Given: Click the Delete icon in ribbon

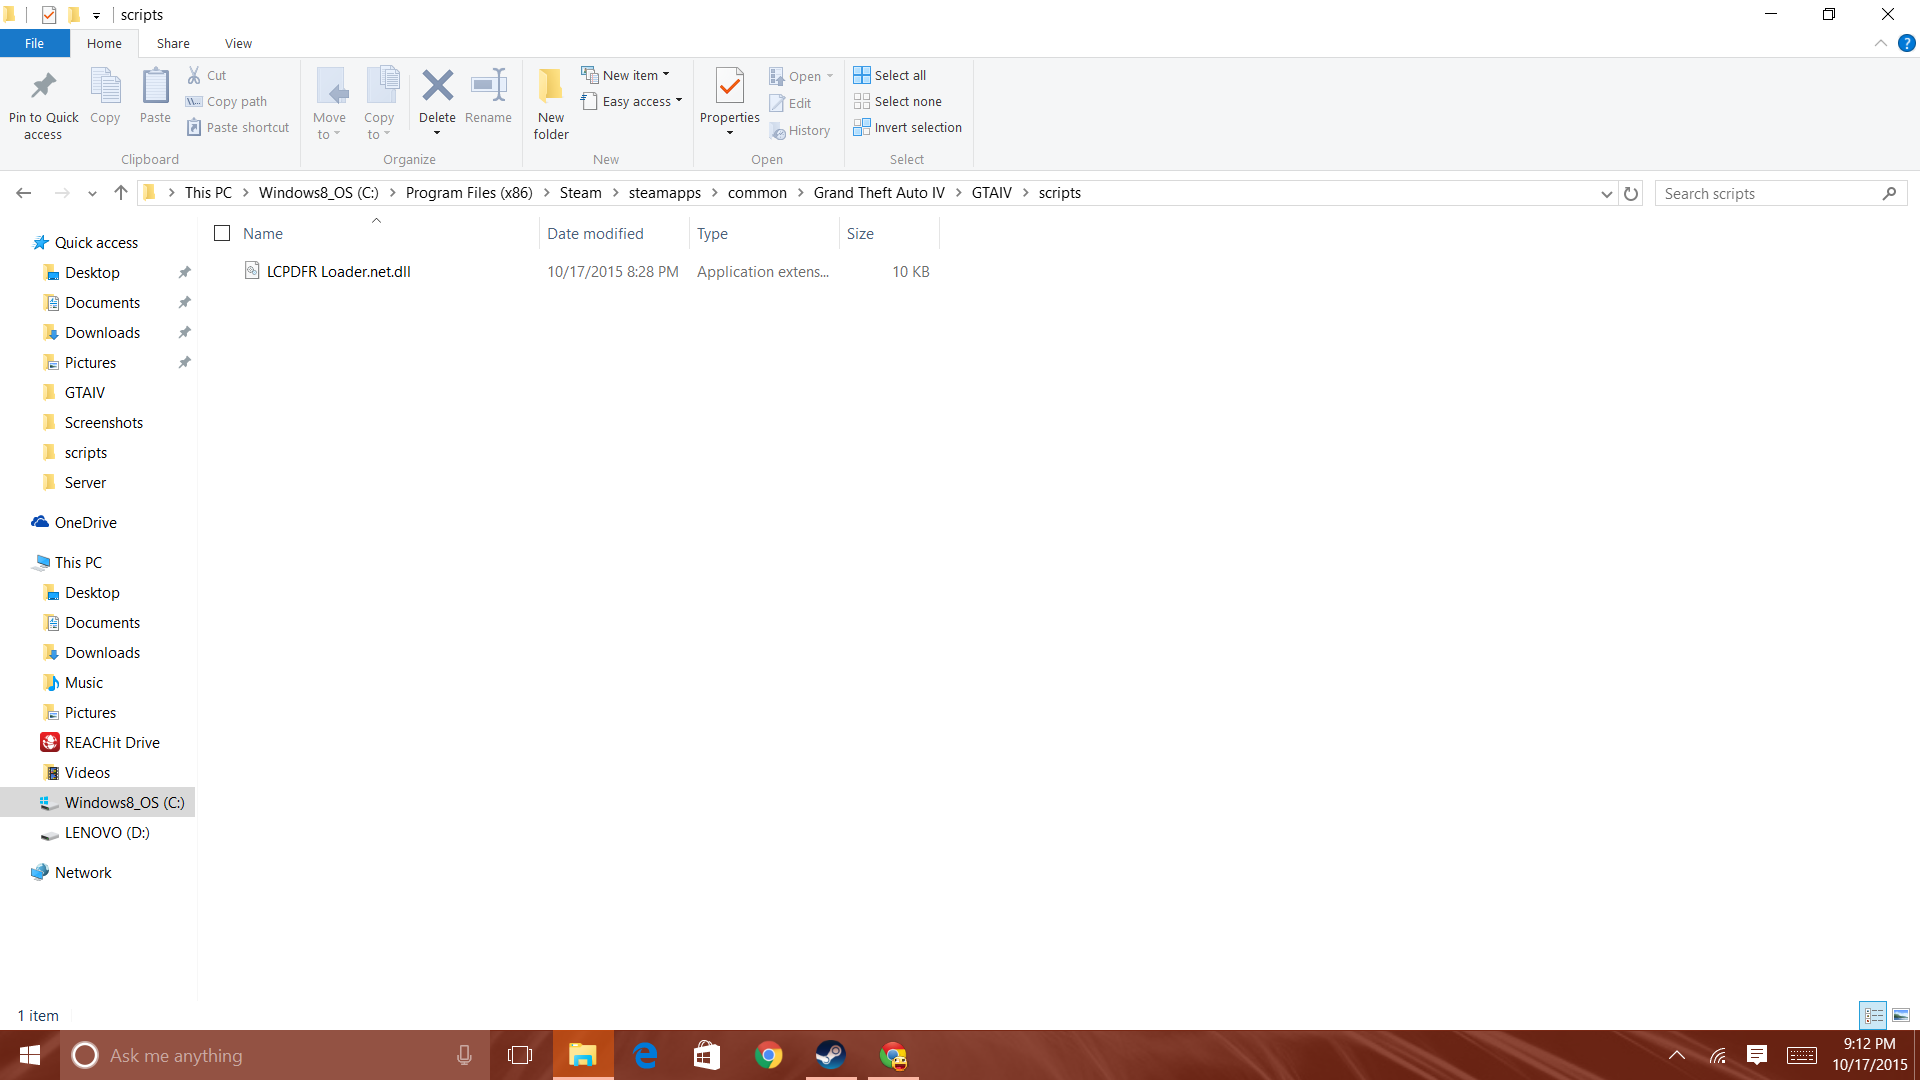Looking at the screenshot, I should click(x=437, y=86).
